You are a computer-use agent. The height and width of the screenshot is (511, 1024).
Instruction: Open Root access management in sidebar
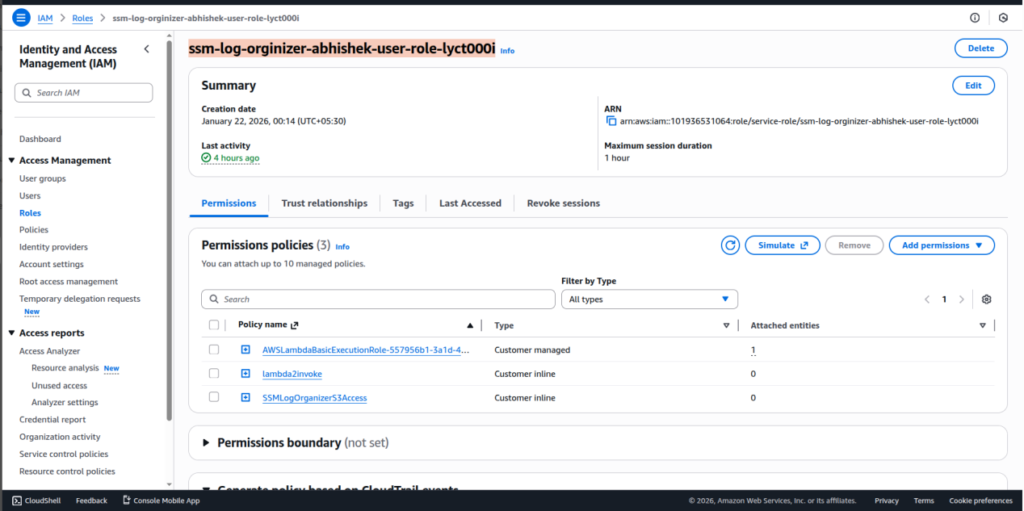point(69,282)
